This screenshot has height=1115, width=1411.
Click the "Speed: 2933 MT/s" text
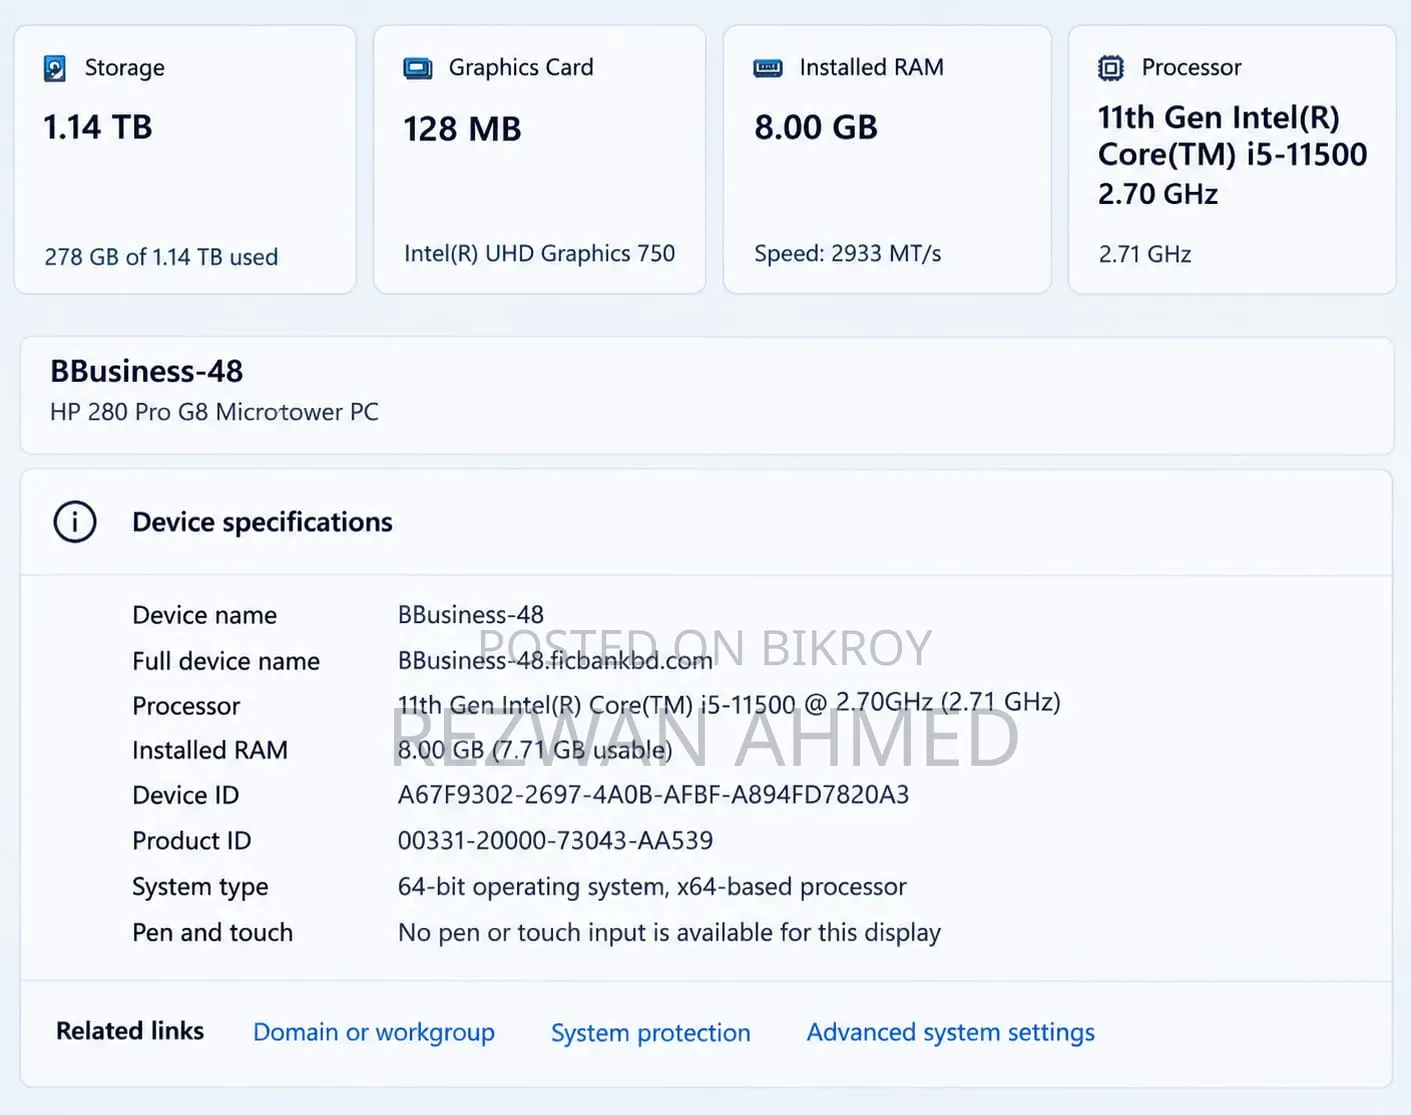coord(848,254)
